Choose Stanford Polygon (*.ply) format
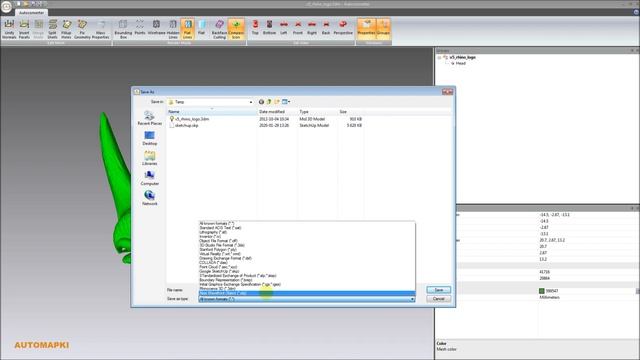Screen dimensions: 640x360 click(x=307, y=249)
